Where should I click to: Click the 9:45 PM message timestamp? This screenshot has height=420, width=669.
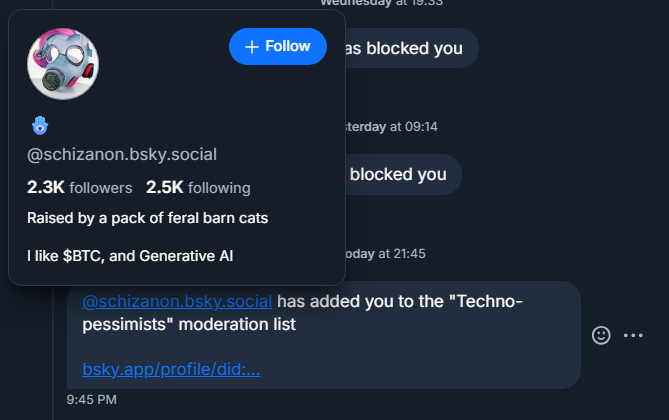pos(92,400)
